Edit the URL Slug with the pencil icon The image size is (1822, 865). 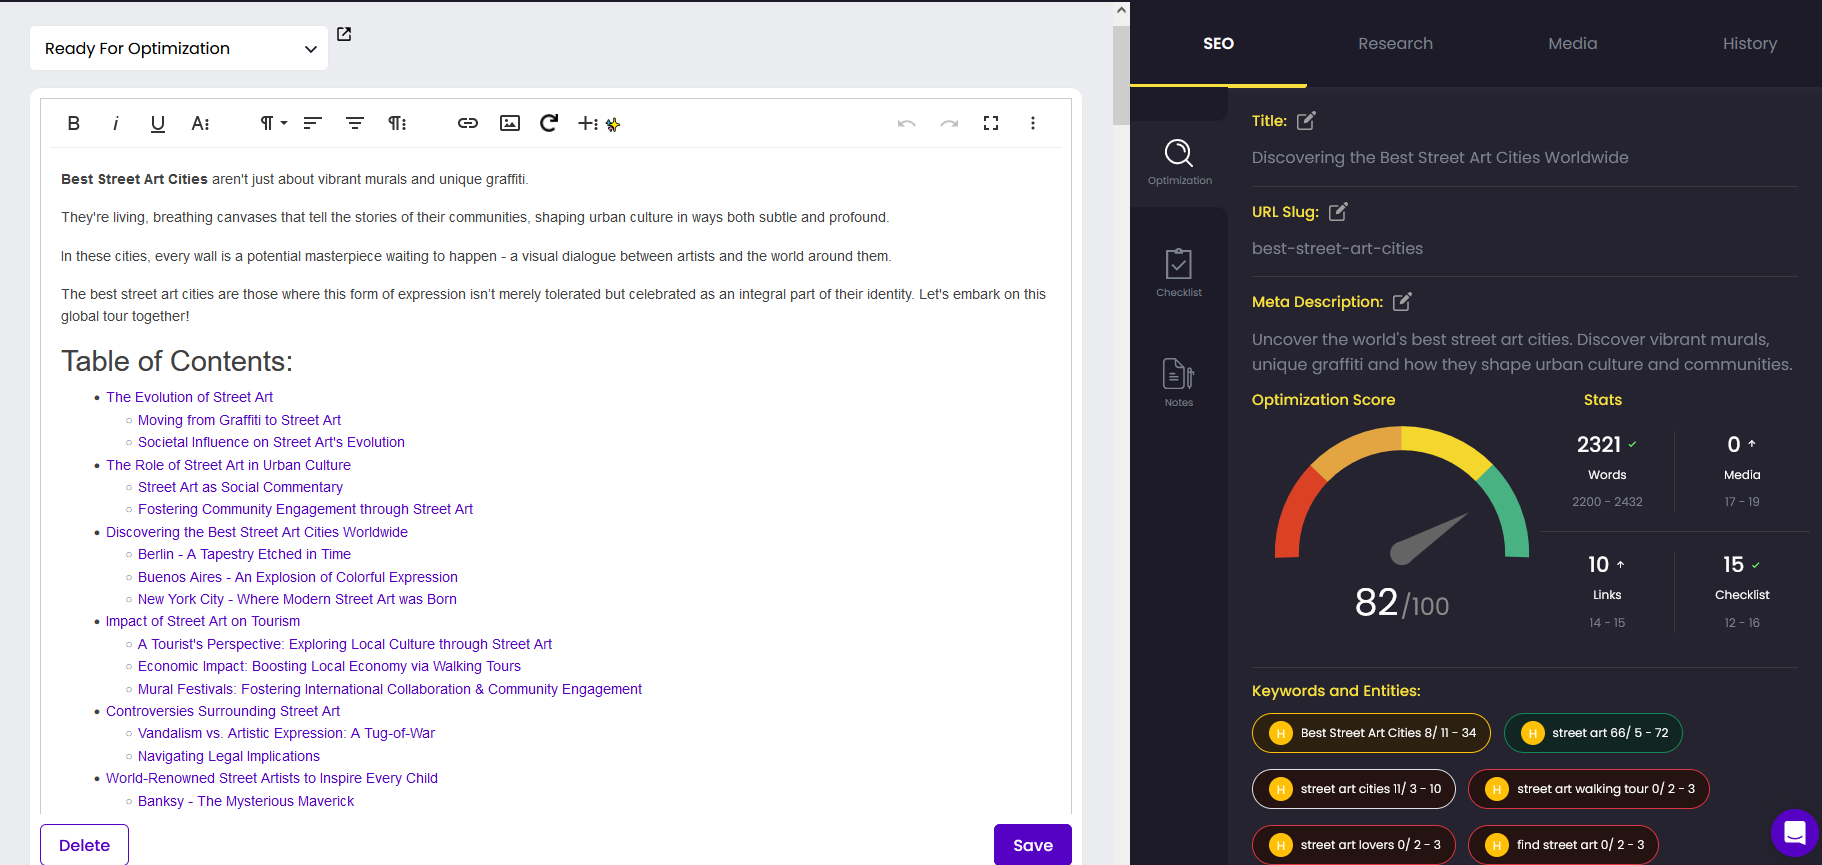(x=1338, y=212)
